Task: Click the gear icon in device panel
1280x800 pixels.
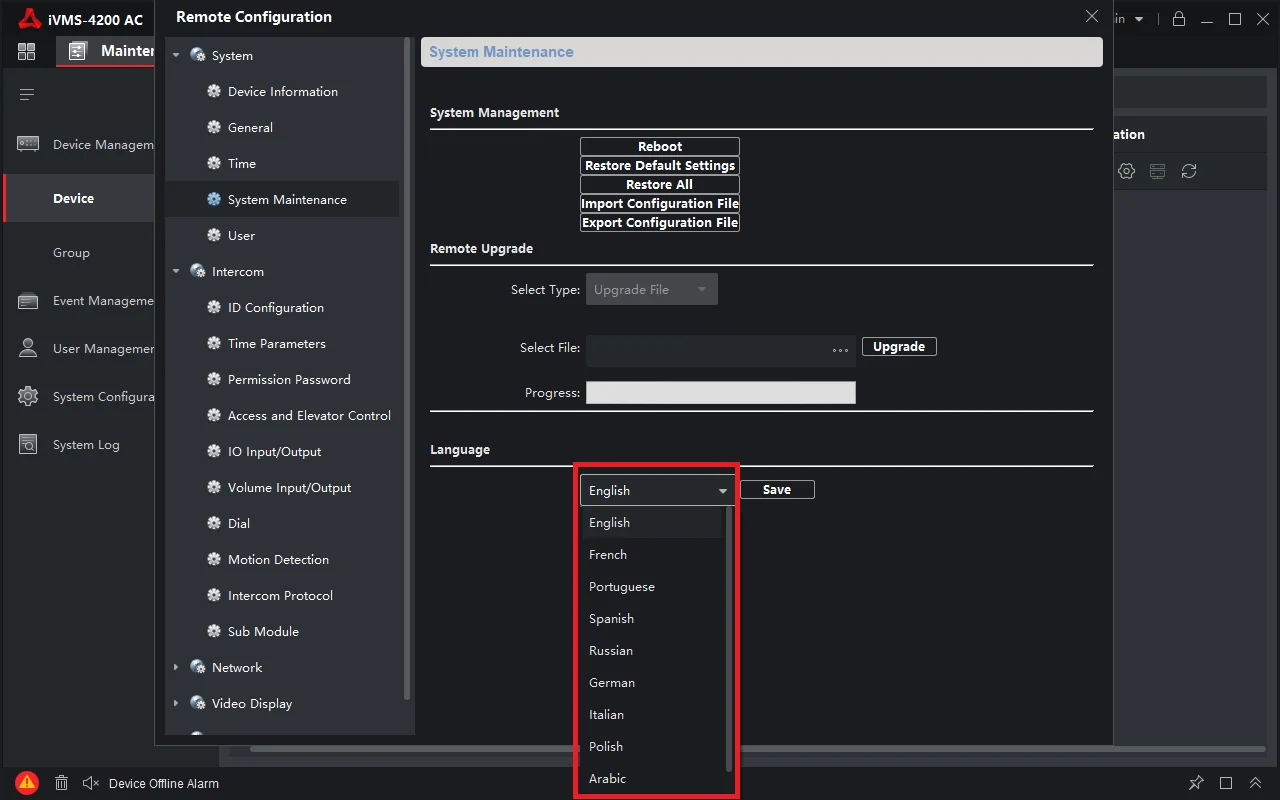Action: (1127, 171)
